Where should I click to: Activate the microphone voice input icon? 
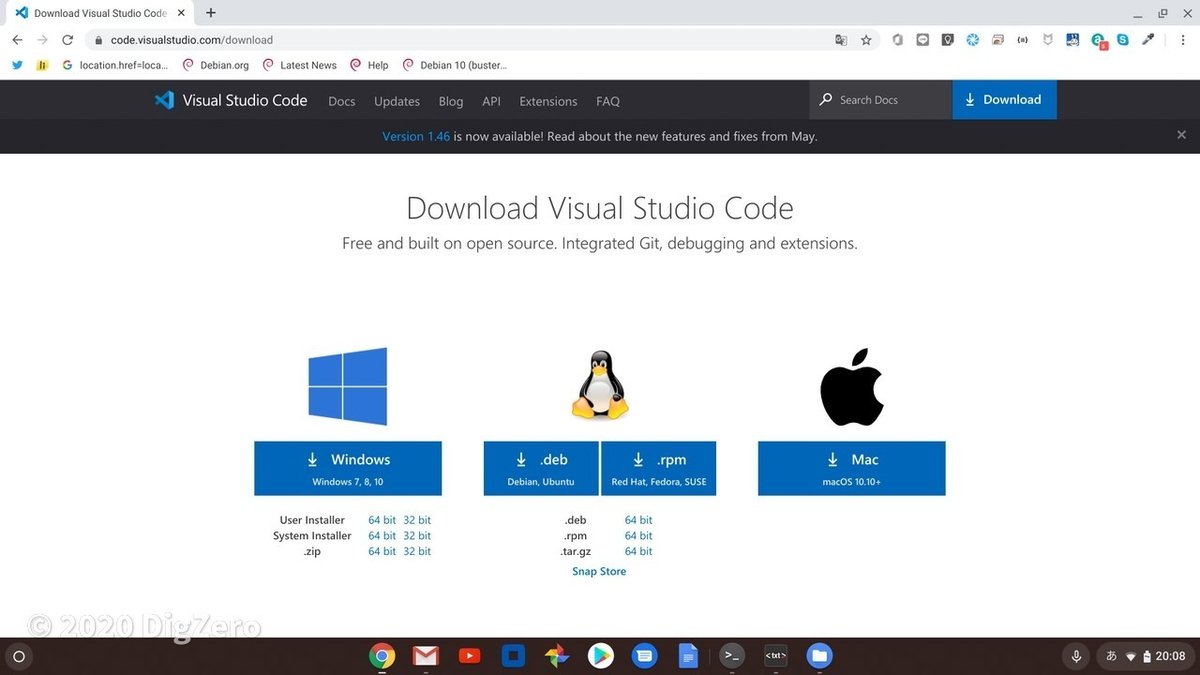tap(1076, 656)
